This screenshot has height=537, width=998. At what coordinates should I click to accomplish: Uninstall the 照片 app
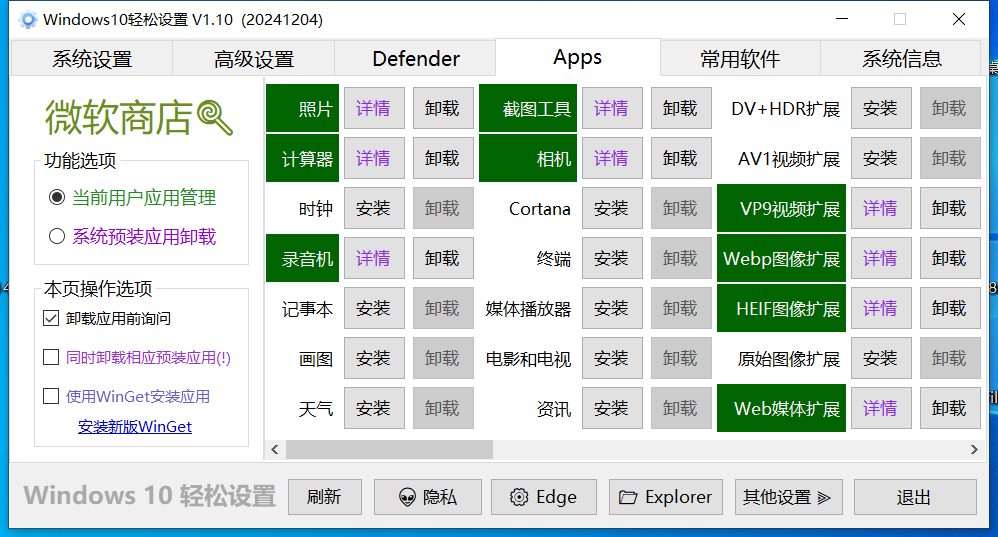tap(443, 108)
